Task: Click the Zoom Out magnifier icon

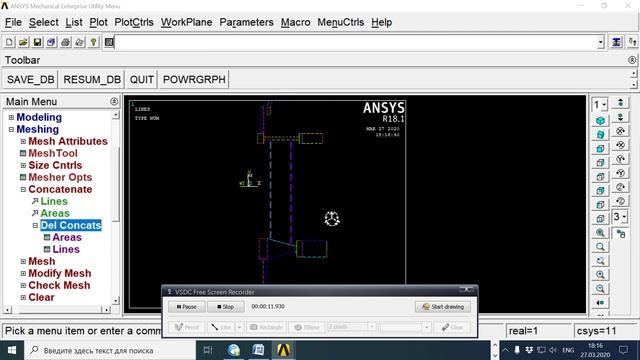Action: (600, 289)
